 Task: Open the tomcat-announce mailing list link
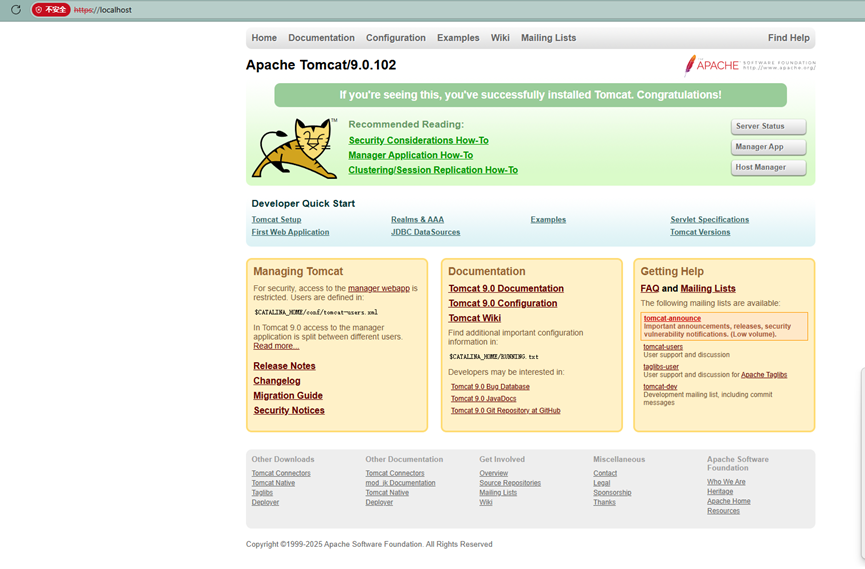pos(672,318)
